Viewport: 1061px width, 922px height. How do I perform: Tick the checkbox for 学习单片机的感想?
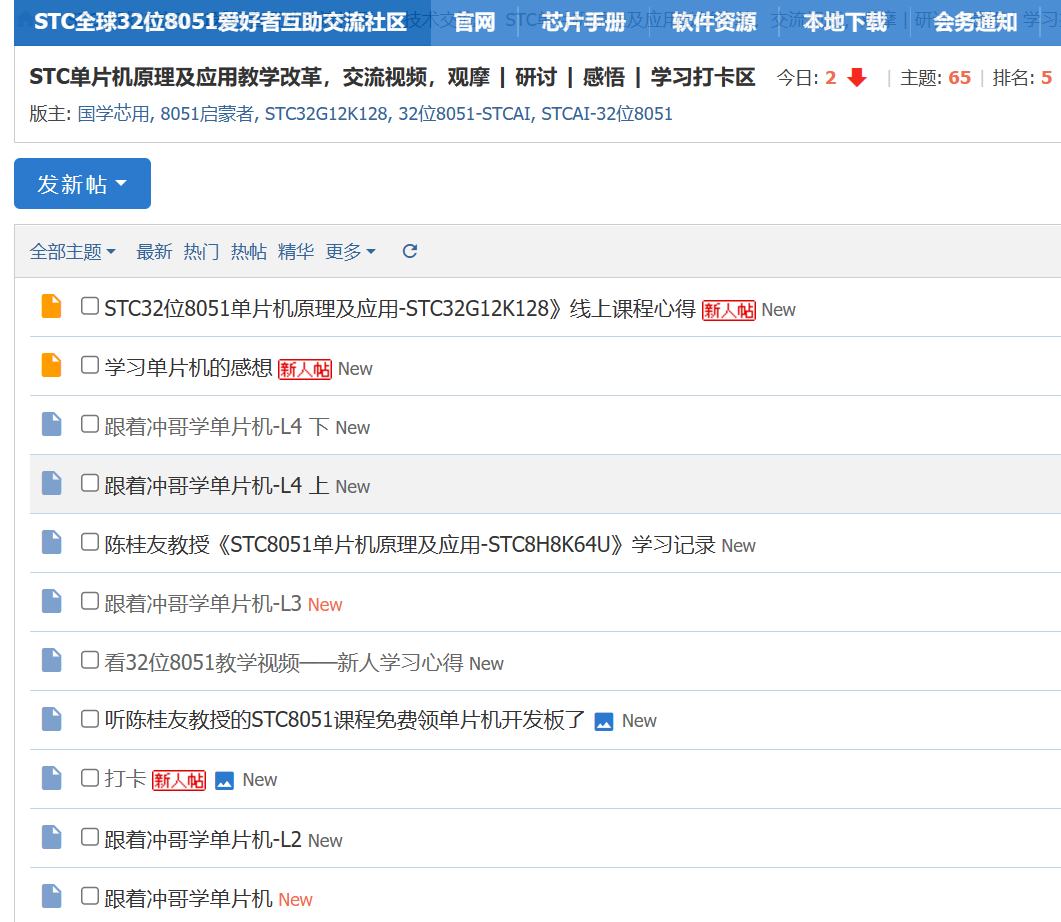click(x=89, y=365)
